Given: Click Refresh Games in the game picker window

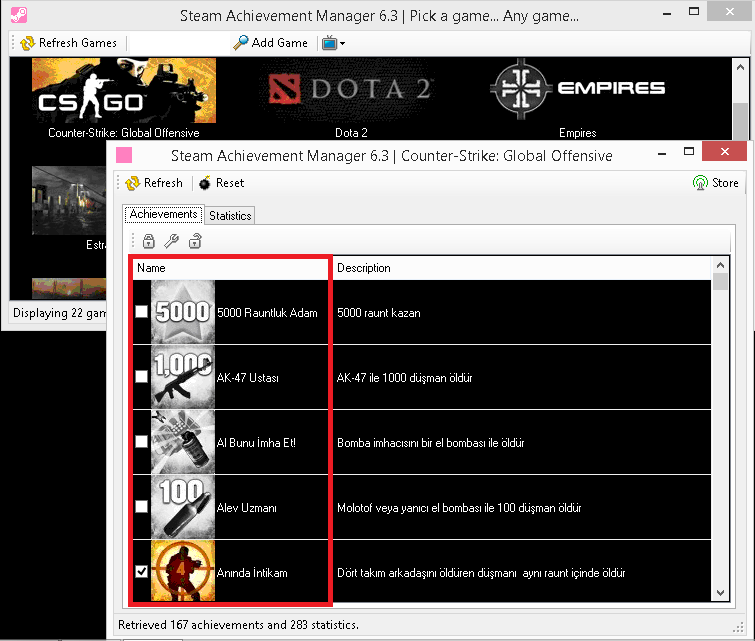Looking at the screenshot, I should click(68, 43).
